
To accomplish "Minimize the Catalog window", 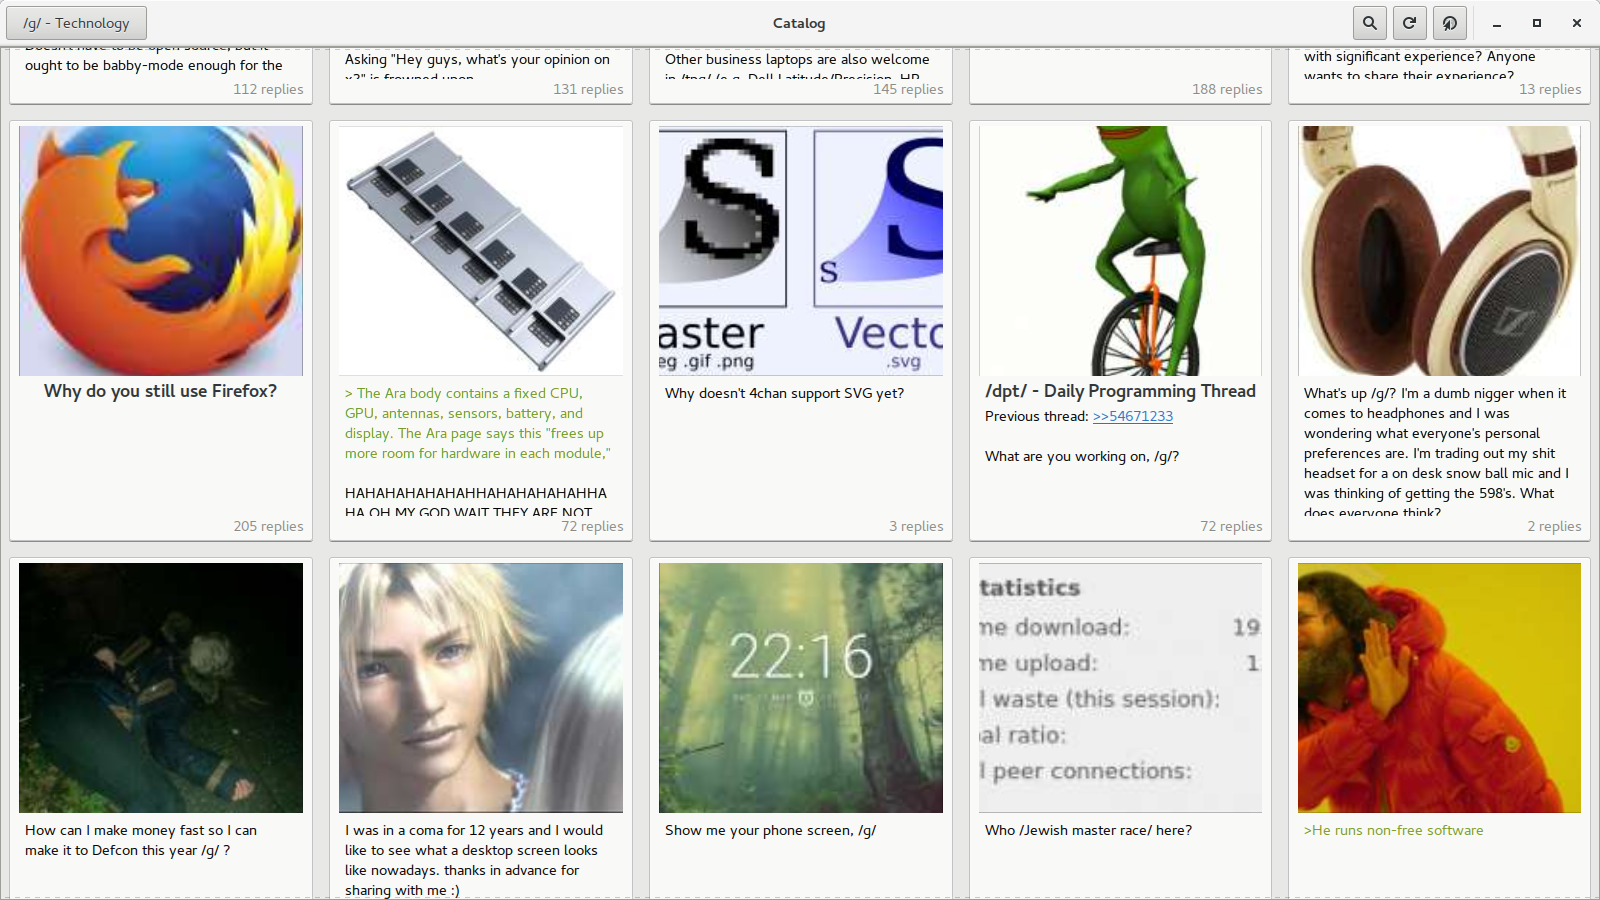I will click(1497, 23).
